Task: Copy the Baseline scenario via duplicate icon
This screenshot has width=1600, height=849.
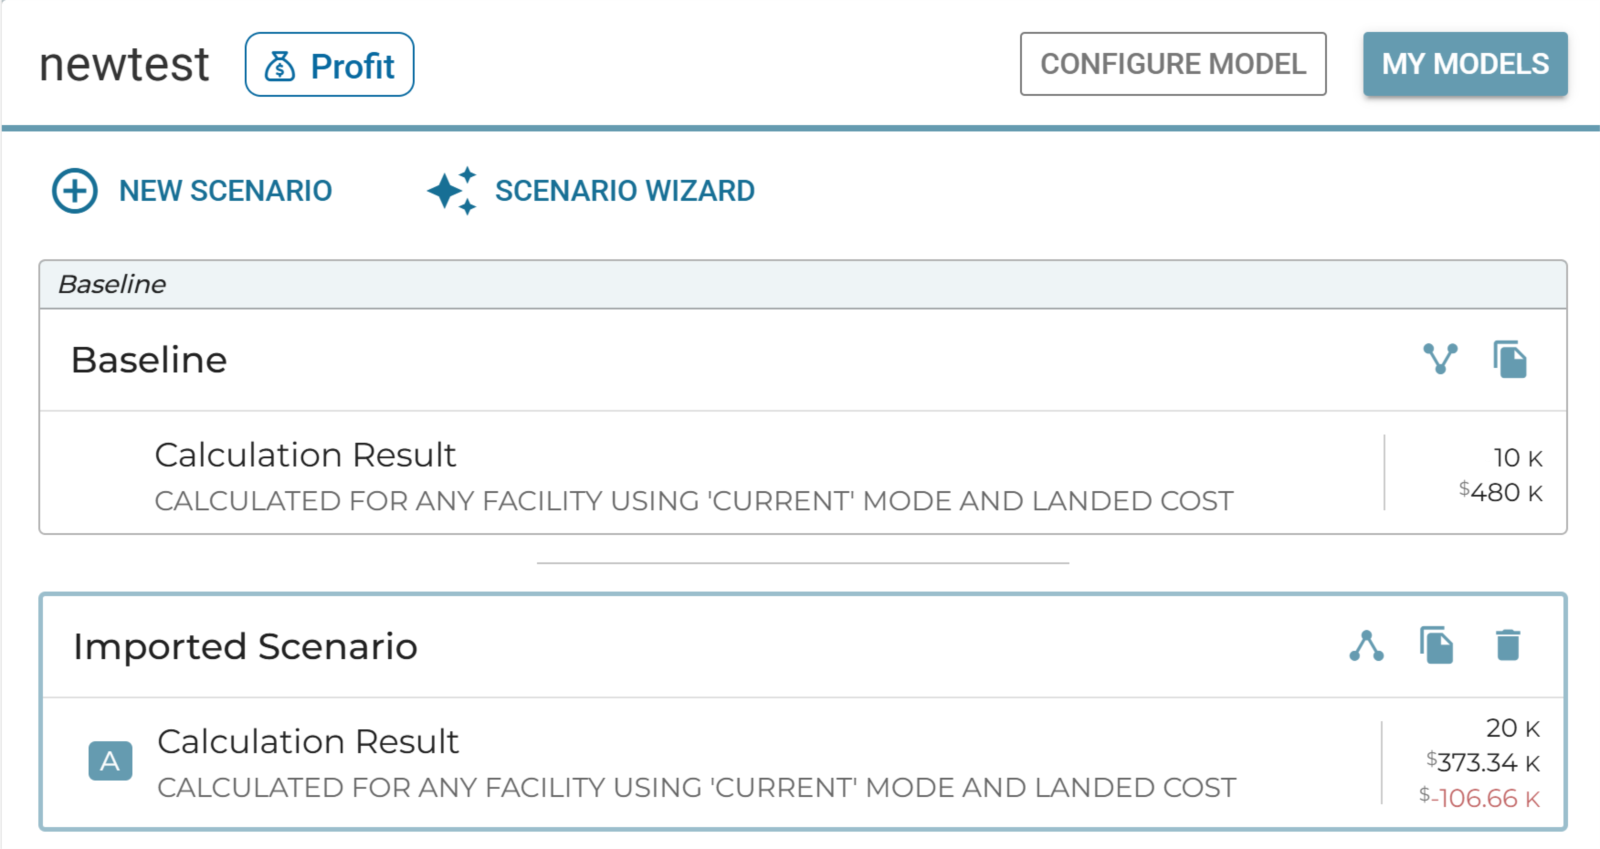Action: click(1510, 359)
